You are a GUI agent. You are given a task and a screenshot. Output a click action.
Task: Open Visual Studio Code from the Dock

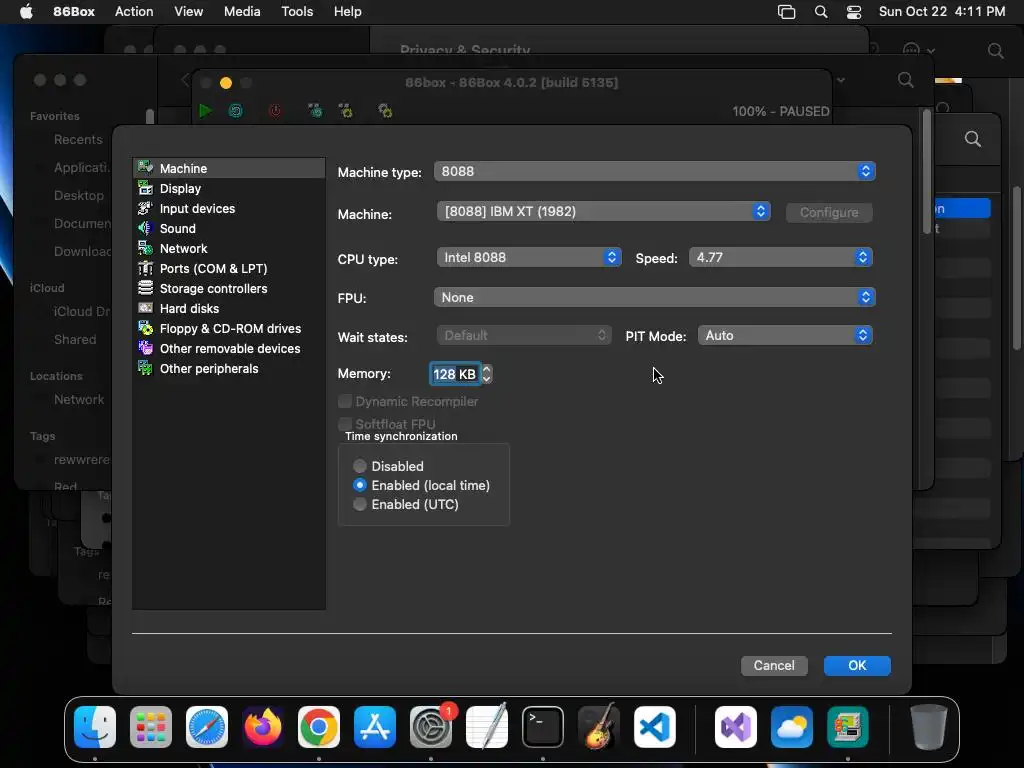tap(654, 727)
